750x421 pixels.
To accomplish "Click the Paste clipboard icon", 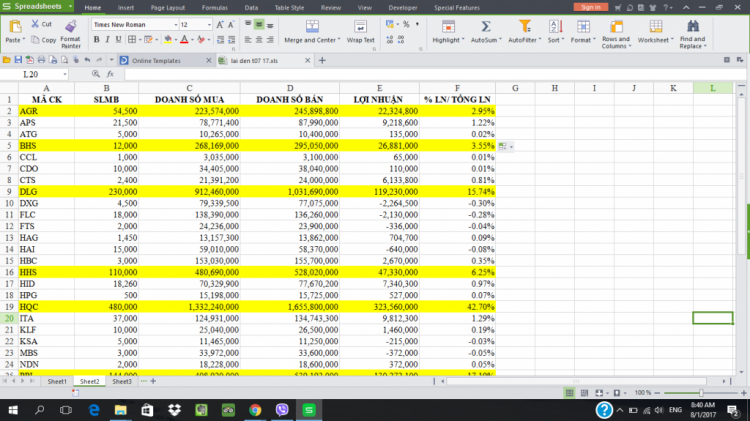I will pyautogui.click(x=15, y=26).
